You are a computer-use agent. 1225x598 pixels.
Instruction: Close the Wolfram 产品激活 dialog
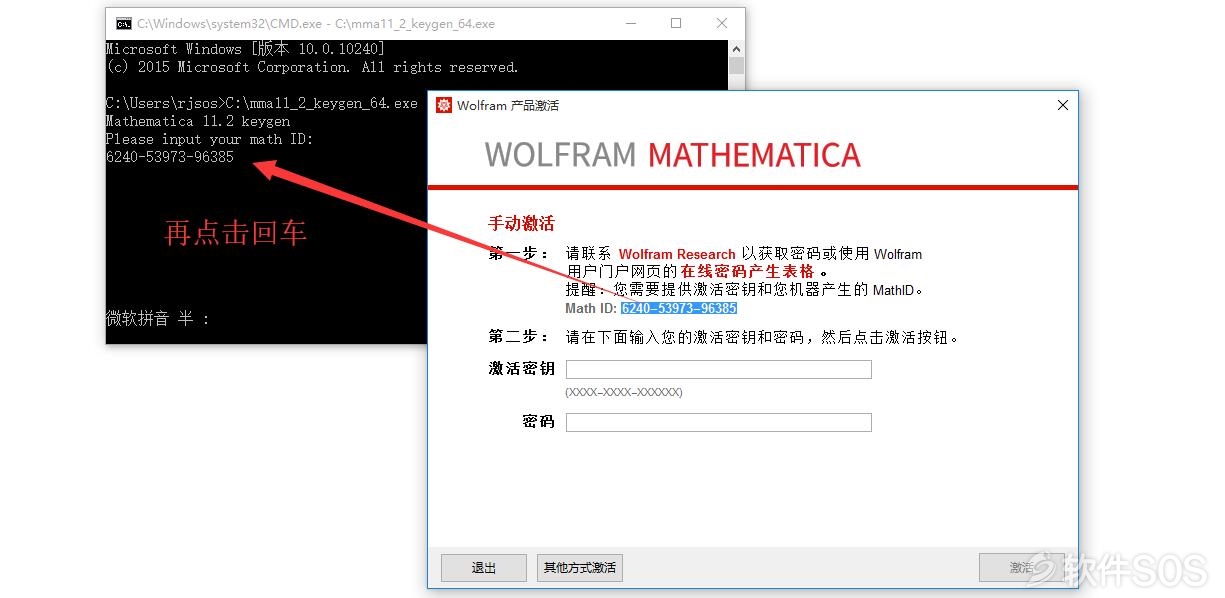pos(1063,105)
